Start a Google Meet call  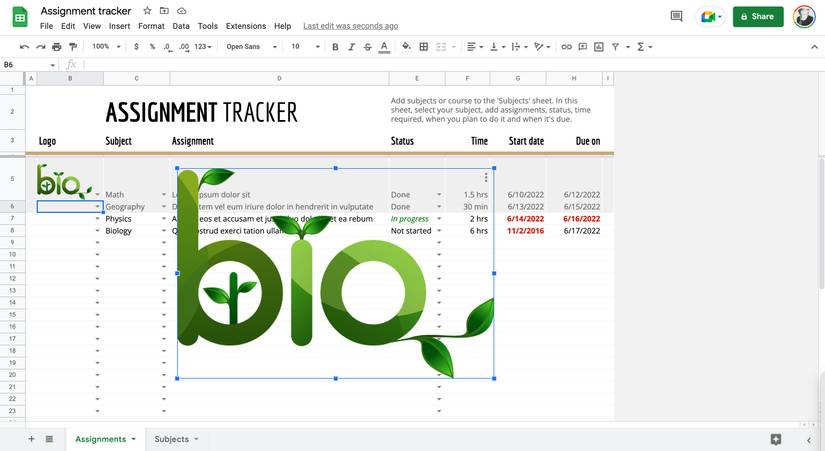(710, 16)
